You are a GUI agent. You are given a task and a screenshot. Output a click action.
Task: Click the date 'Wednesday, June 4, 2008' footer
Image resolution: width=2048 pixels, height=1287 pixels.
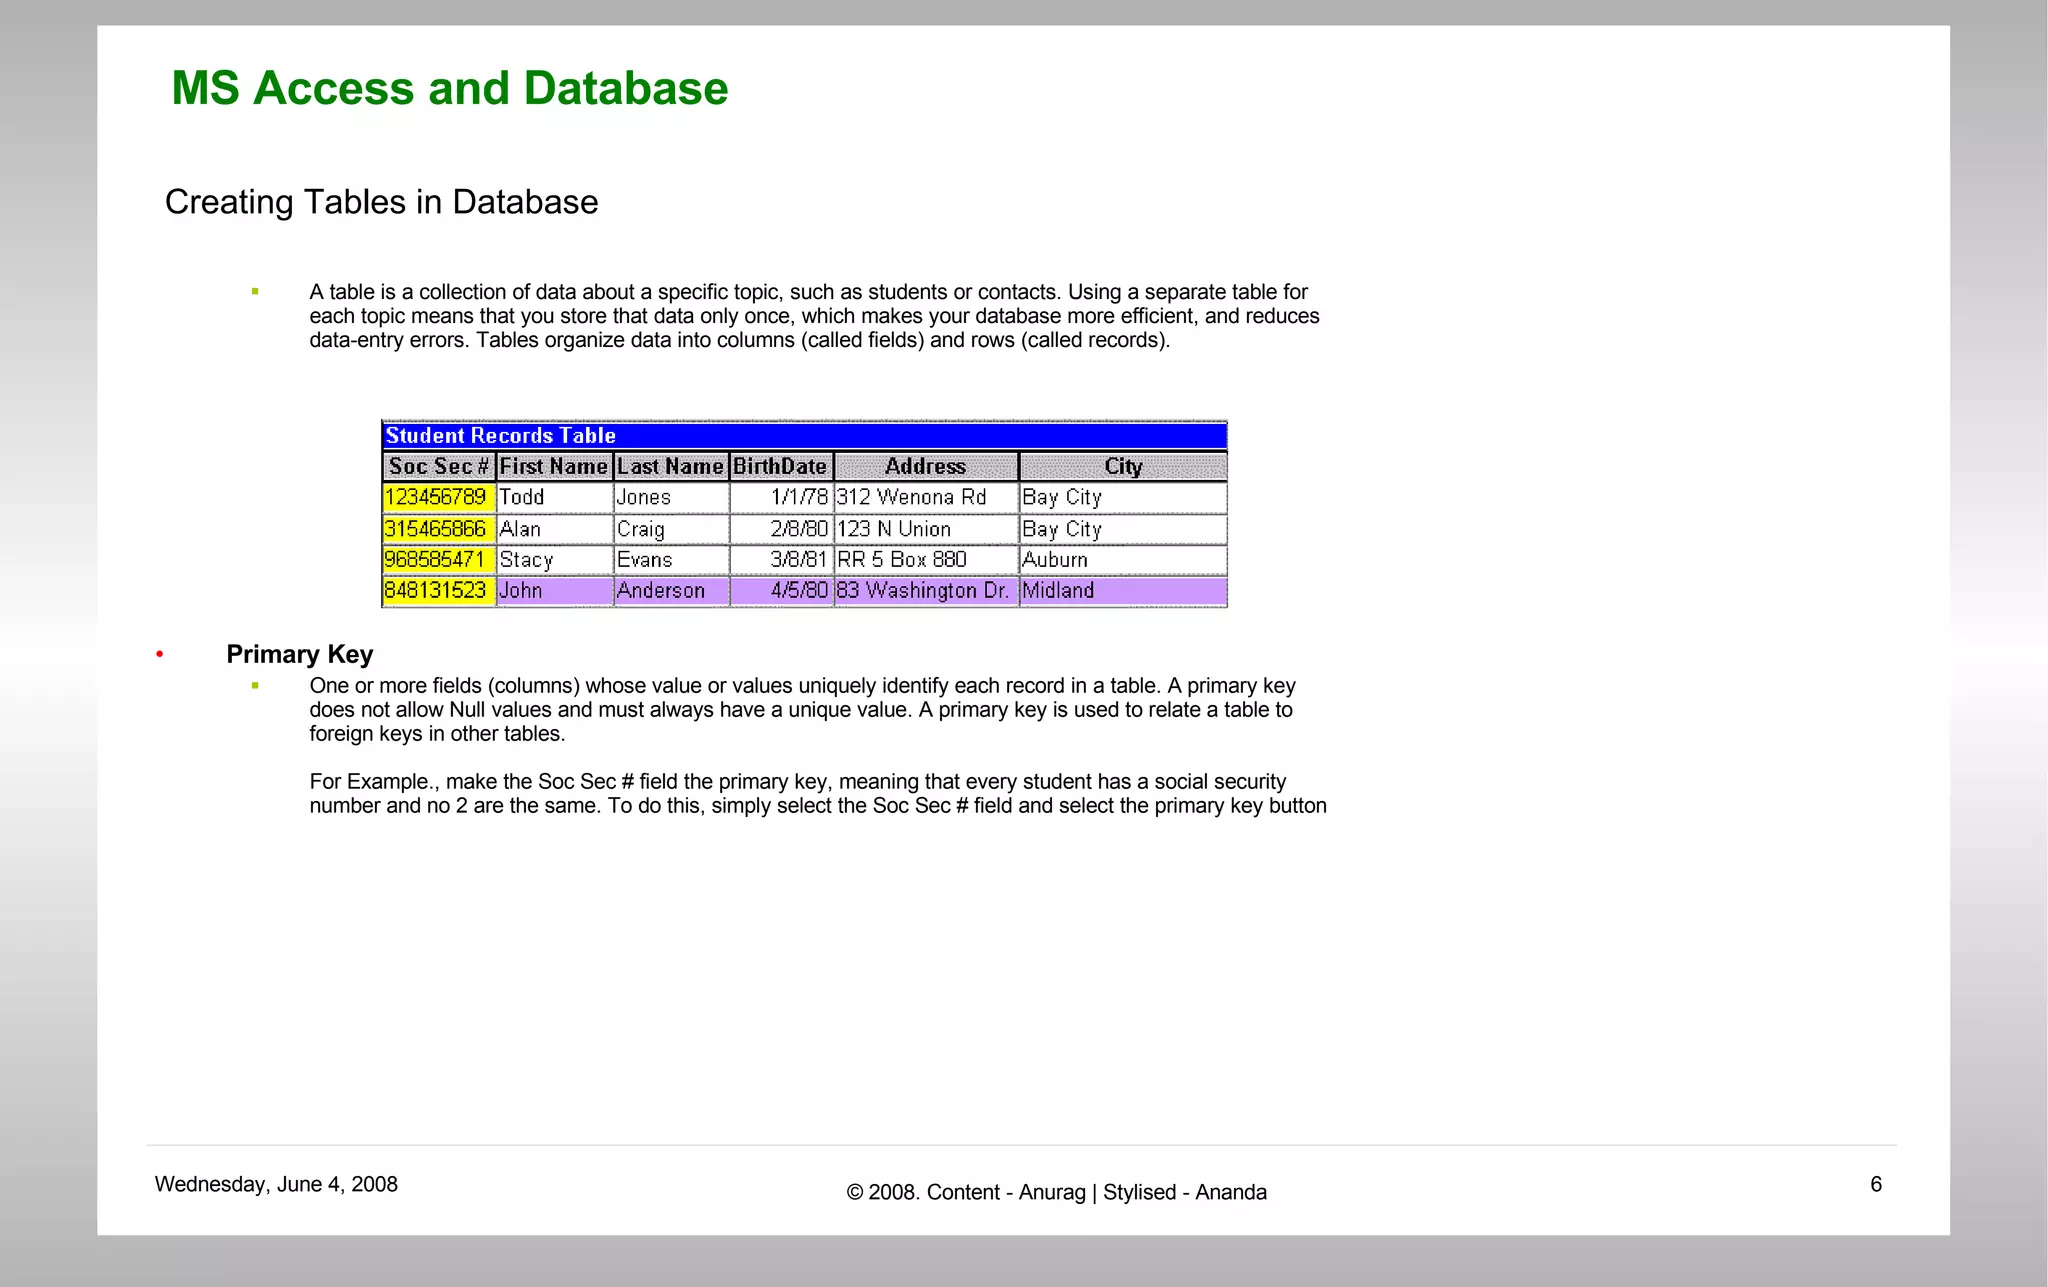276,1184
